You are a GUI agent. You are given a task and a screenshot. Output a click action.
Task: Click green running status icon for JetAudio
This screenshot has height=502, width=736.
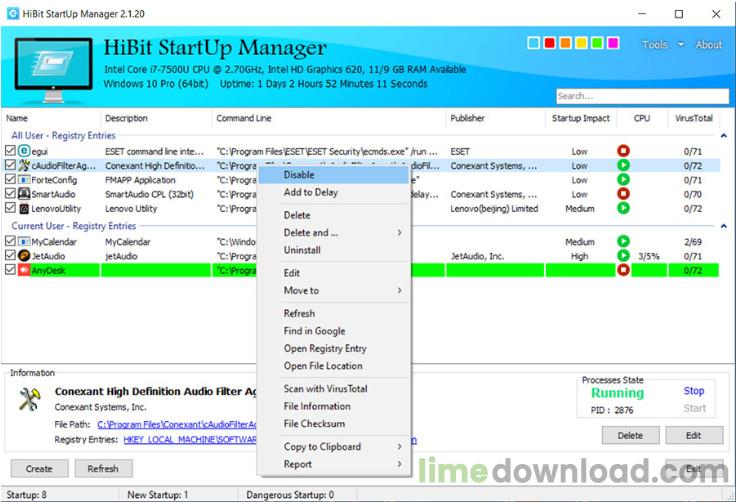click(623, 255)
